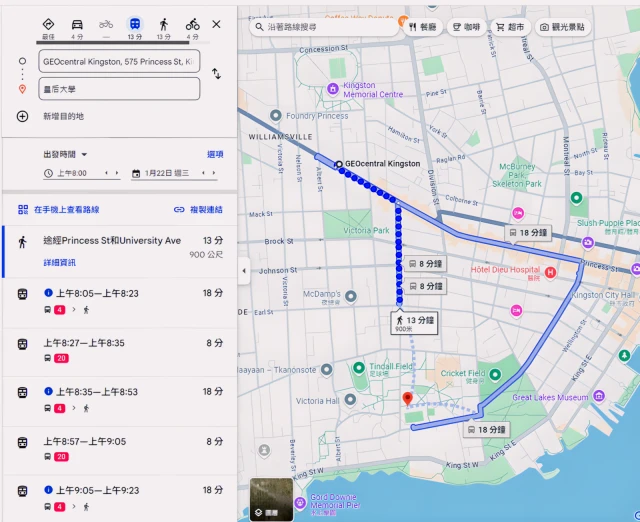The height and width of the screenshot is (522, 640).
Task: Click the upper 18 分鐘 bus label on Princess St
Action: 528,233
